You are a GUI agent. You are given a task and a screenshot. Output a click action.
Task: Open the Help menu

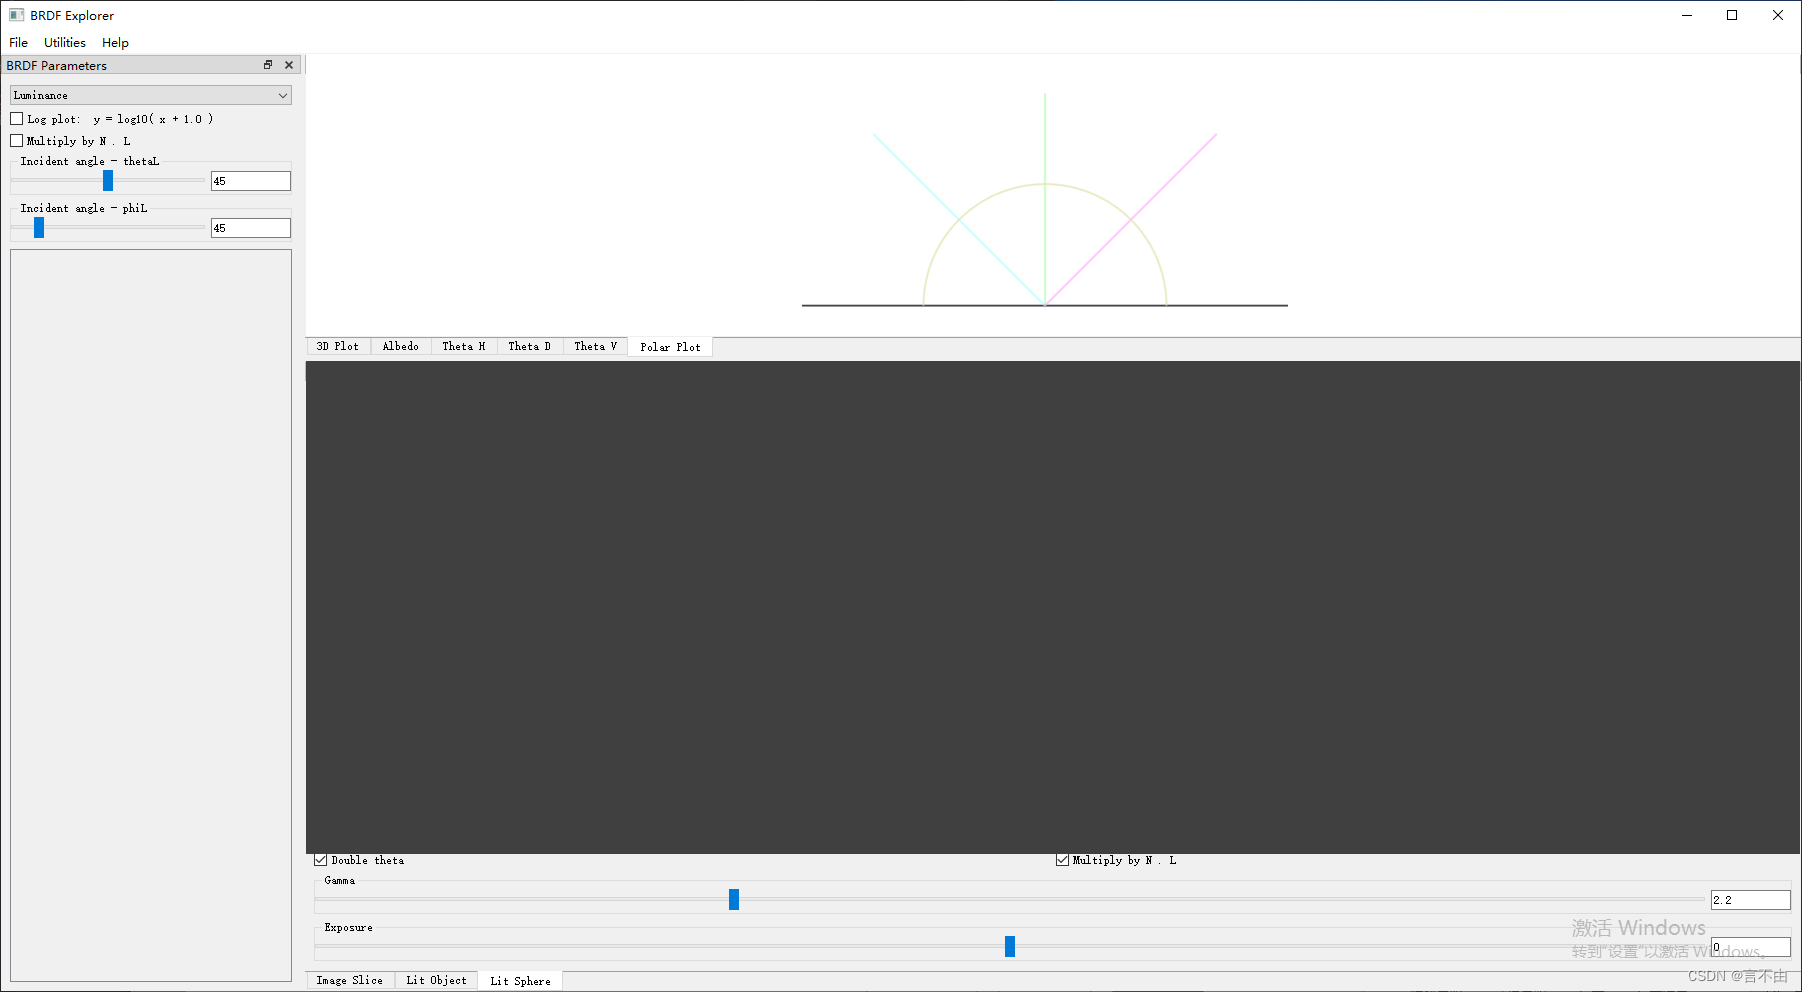click(115, 42)
